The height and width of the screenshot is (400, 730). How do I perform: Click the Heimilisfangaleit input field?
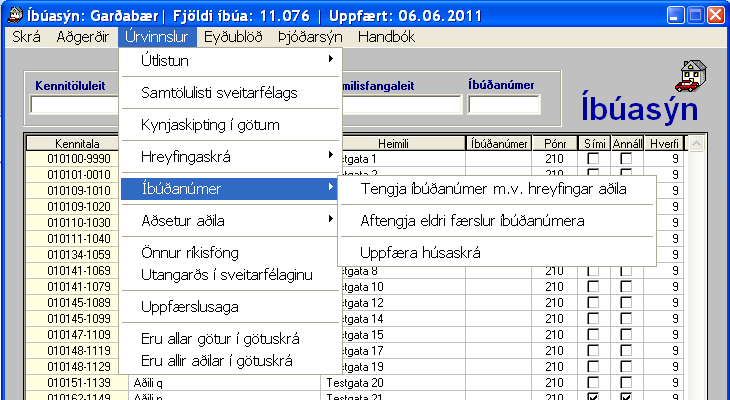(x=402, y=104)
